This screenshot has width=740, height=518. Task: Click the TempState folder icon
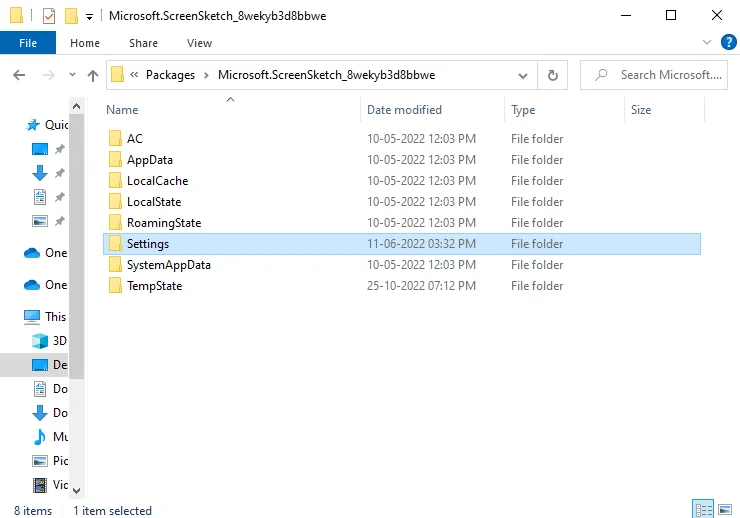pyautogui.click(x=115, y=285)
